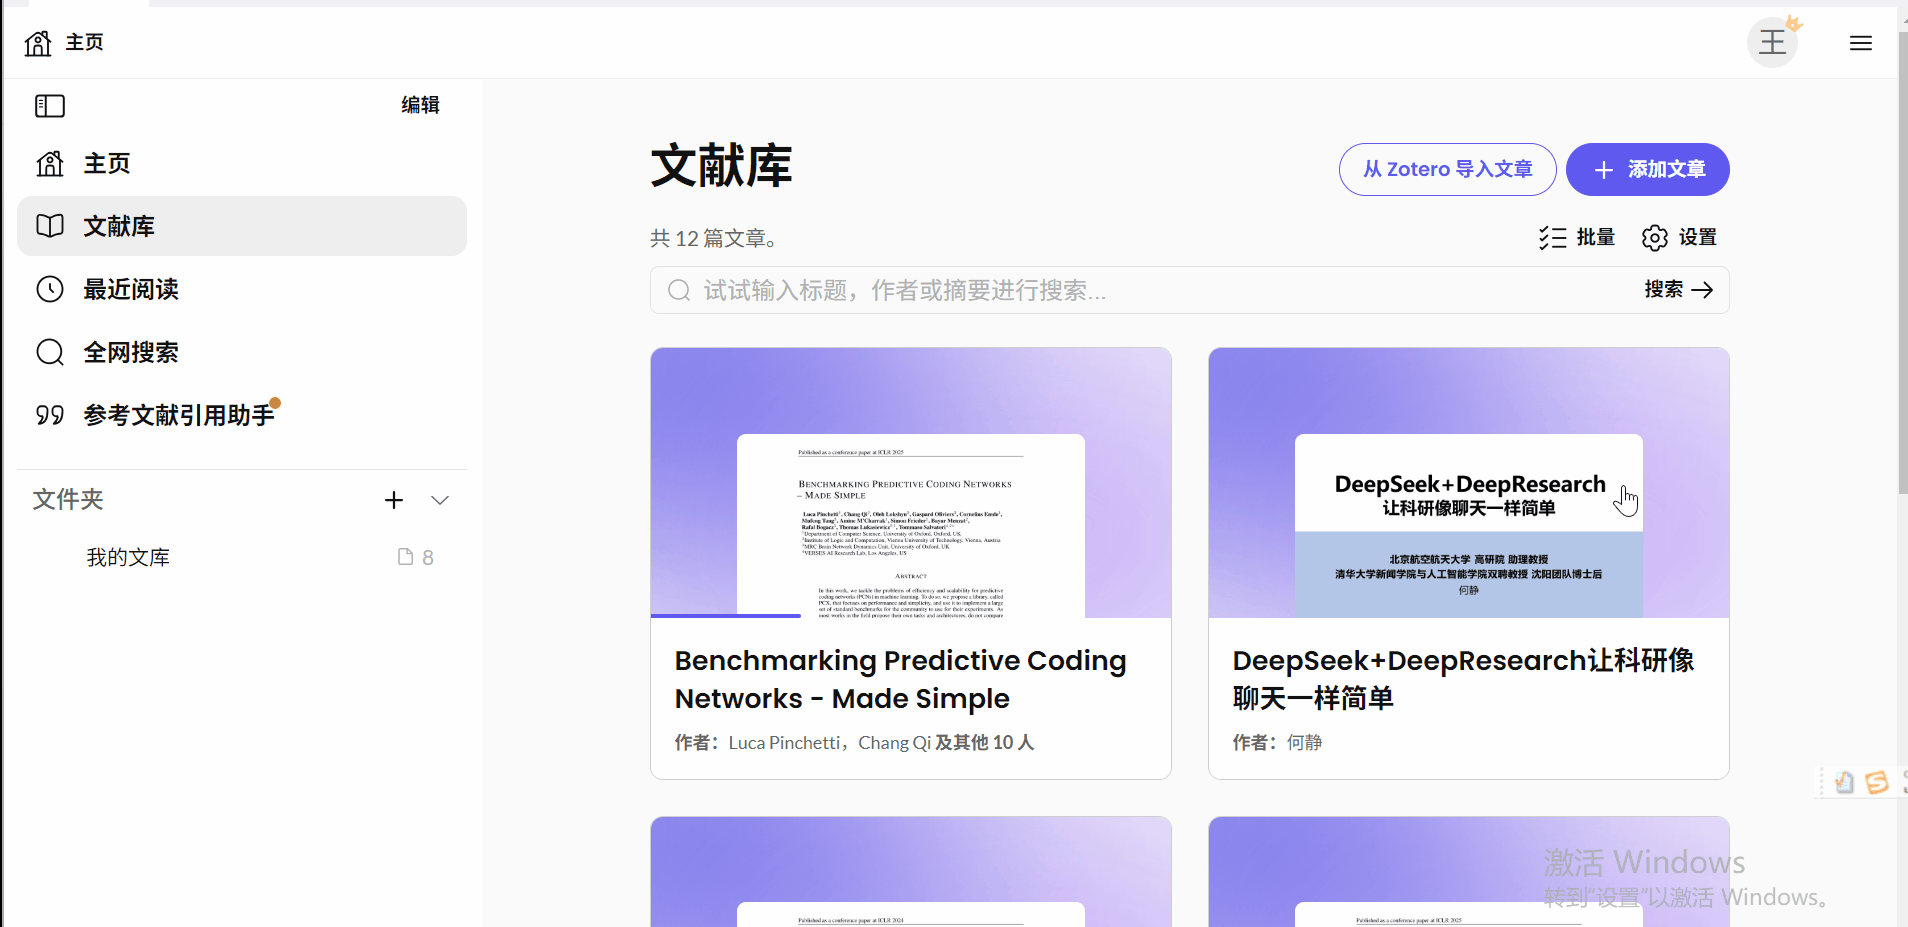
Task: Open 全网搜索 via the magnifier icon
Action: [49, 352]
